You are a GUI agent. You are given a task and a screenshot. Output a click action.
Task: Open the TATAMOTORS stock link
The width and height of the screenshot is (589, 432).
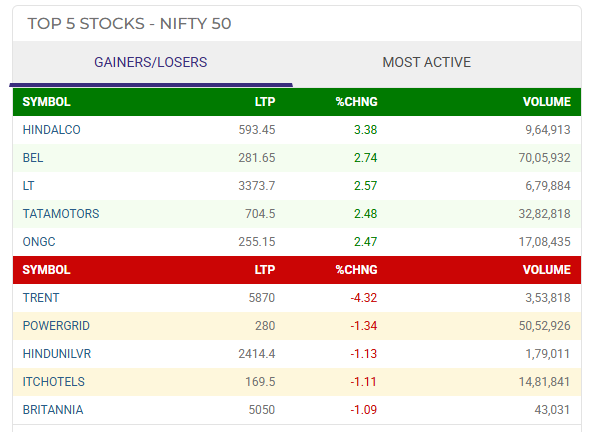[x=61, y=214]
